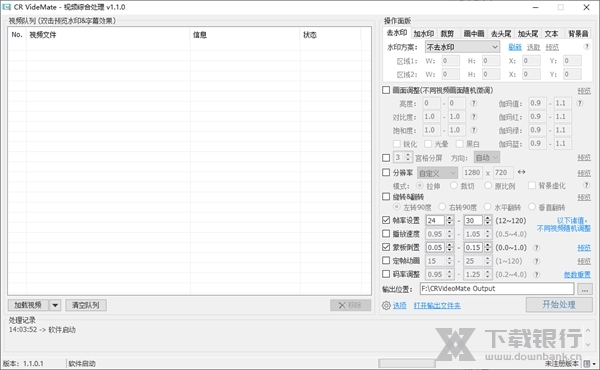The width and height of the screenshot is (600, 370).
Task: Open help icon beside 背景虚化 option
Action: [x=586, y=185]
